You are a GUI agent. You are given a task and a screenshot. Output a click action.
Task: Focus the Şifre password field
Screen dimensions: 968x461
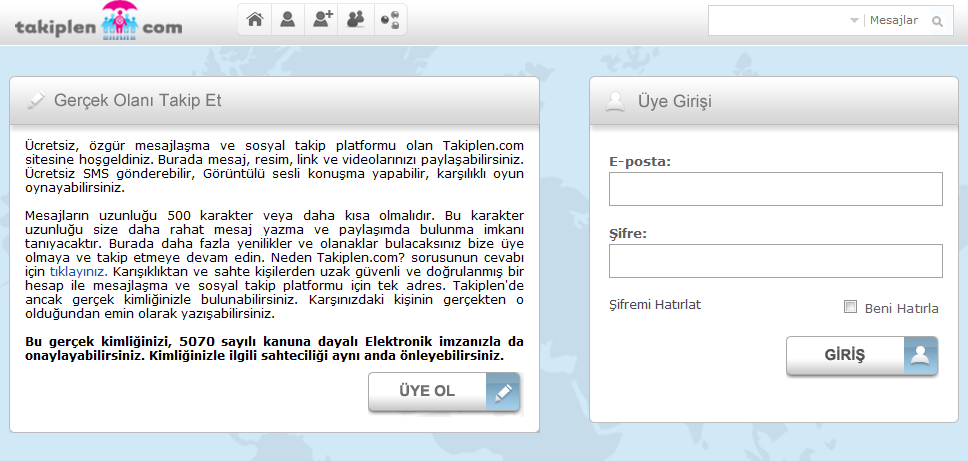coord(775,261)
